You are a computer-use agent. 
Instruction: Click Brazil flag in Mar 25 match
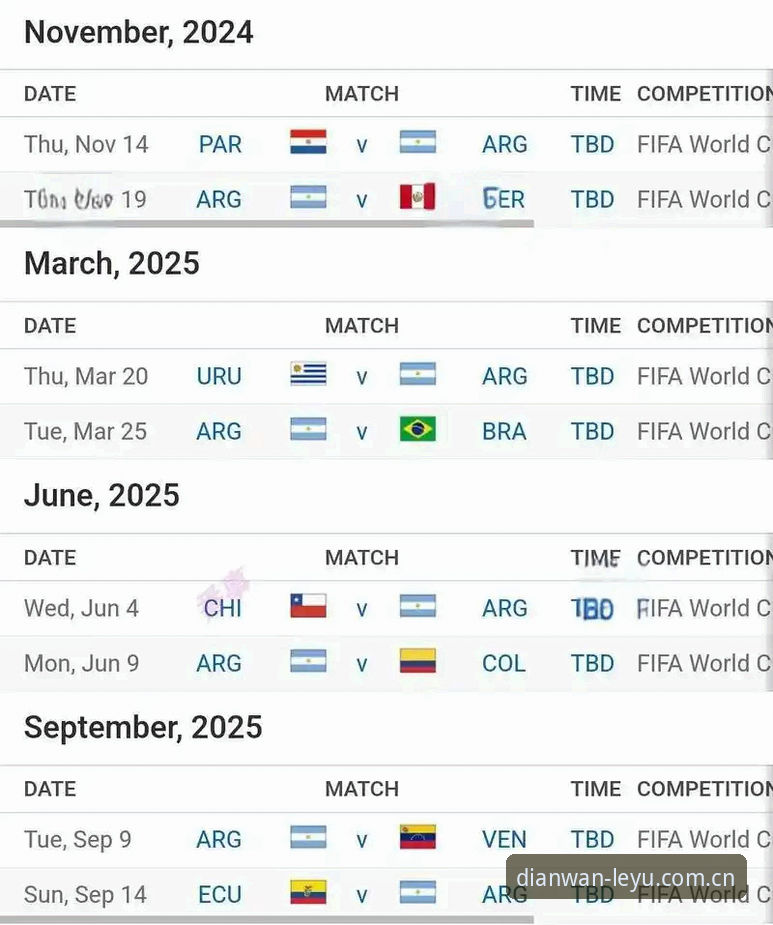point(417,429)
